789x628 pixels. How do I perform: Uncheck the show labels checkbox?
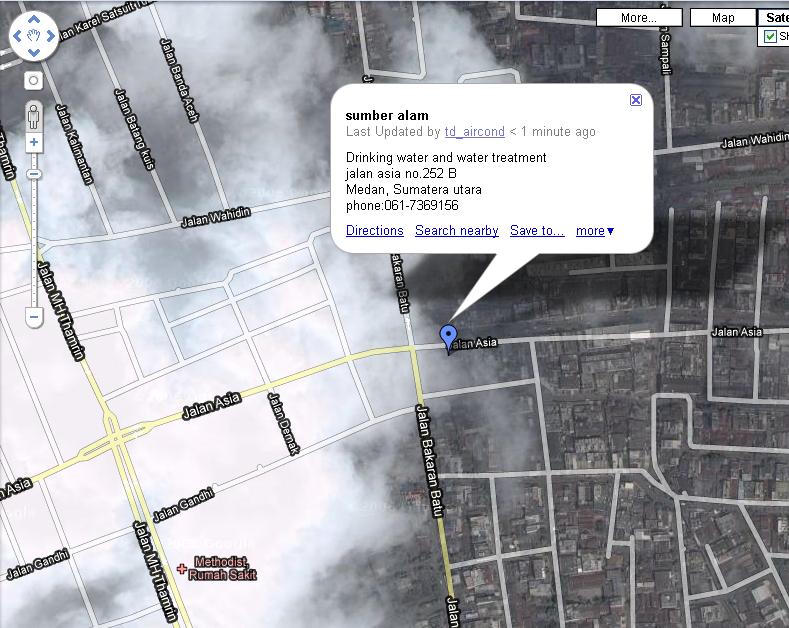[x=770, y=37]
